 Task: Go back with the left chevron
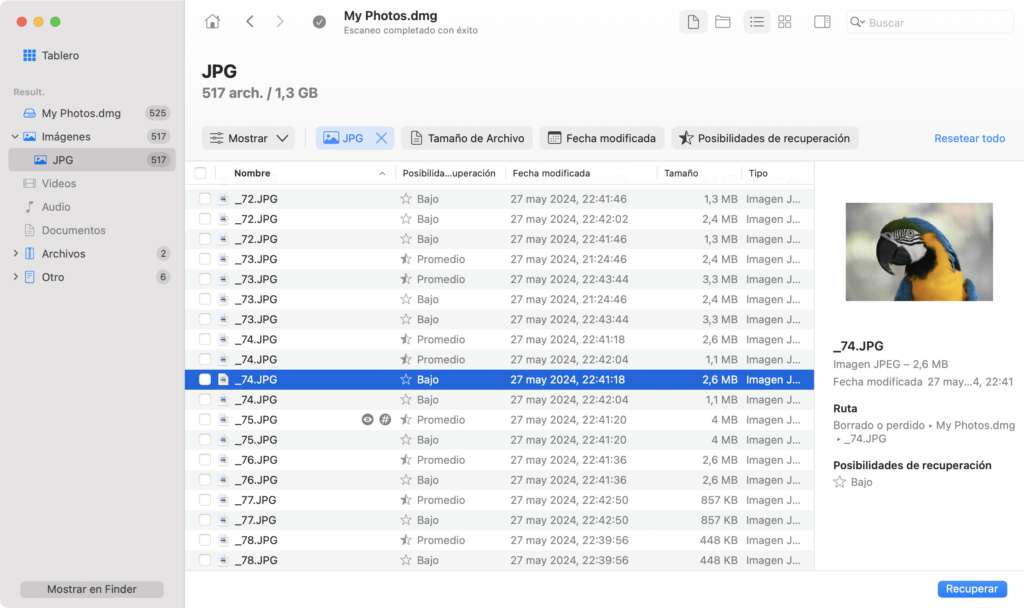(x=250, y=22)
